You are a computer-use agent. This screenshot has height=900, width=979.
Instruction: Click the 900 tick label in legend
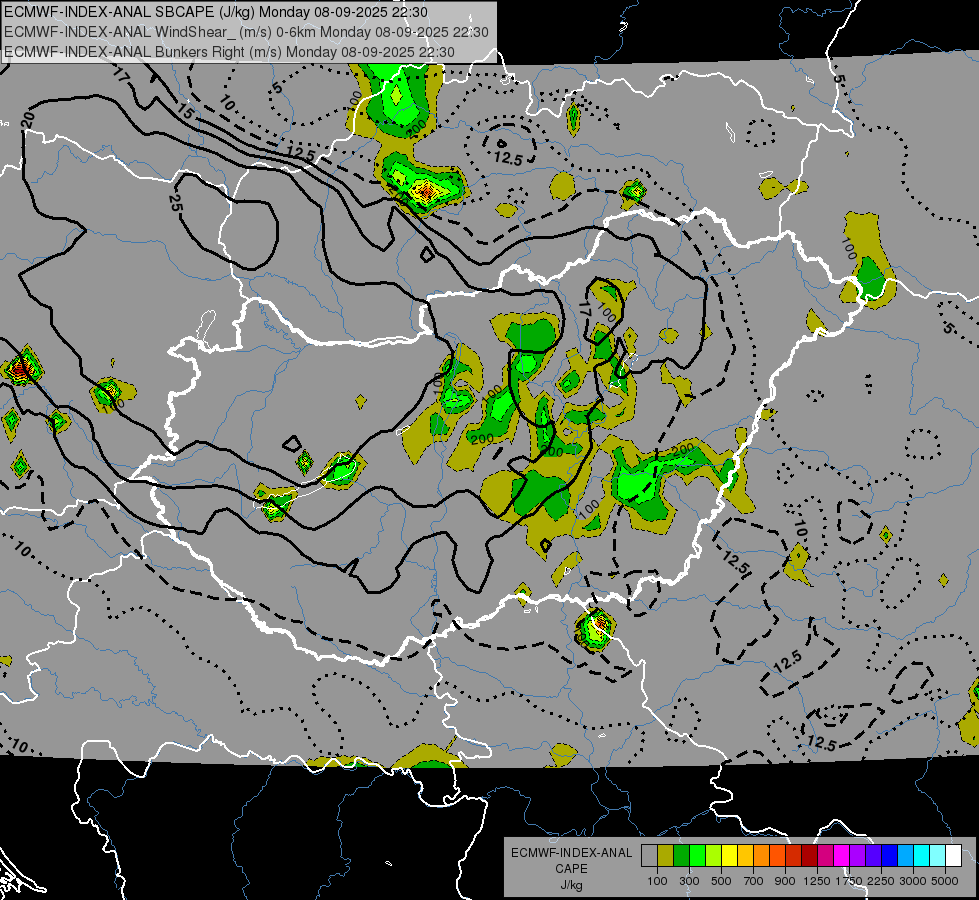(x=785, y=881)
